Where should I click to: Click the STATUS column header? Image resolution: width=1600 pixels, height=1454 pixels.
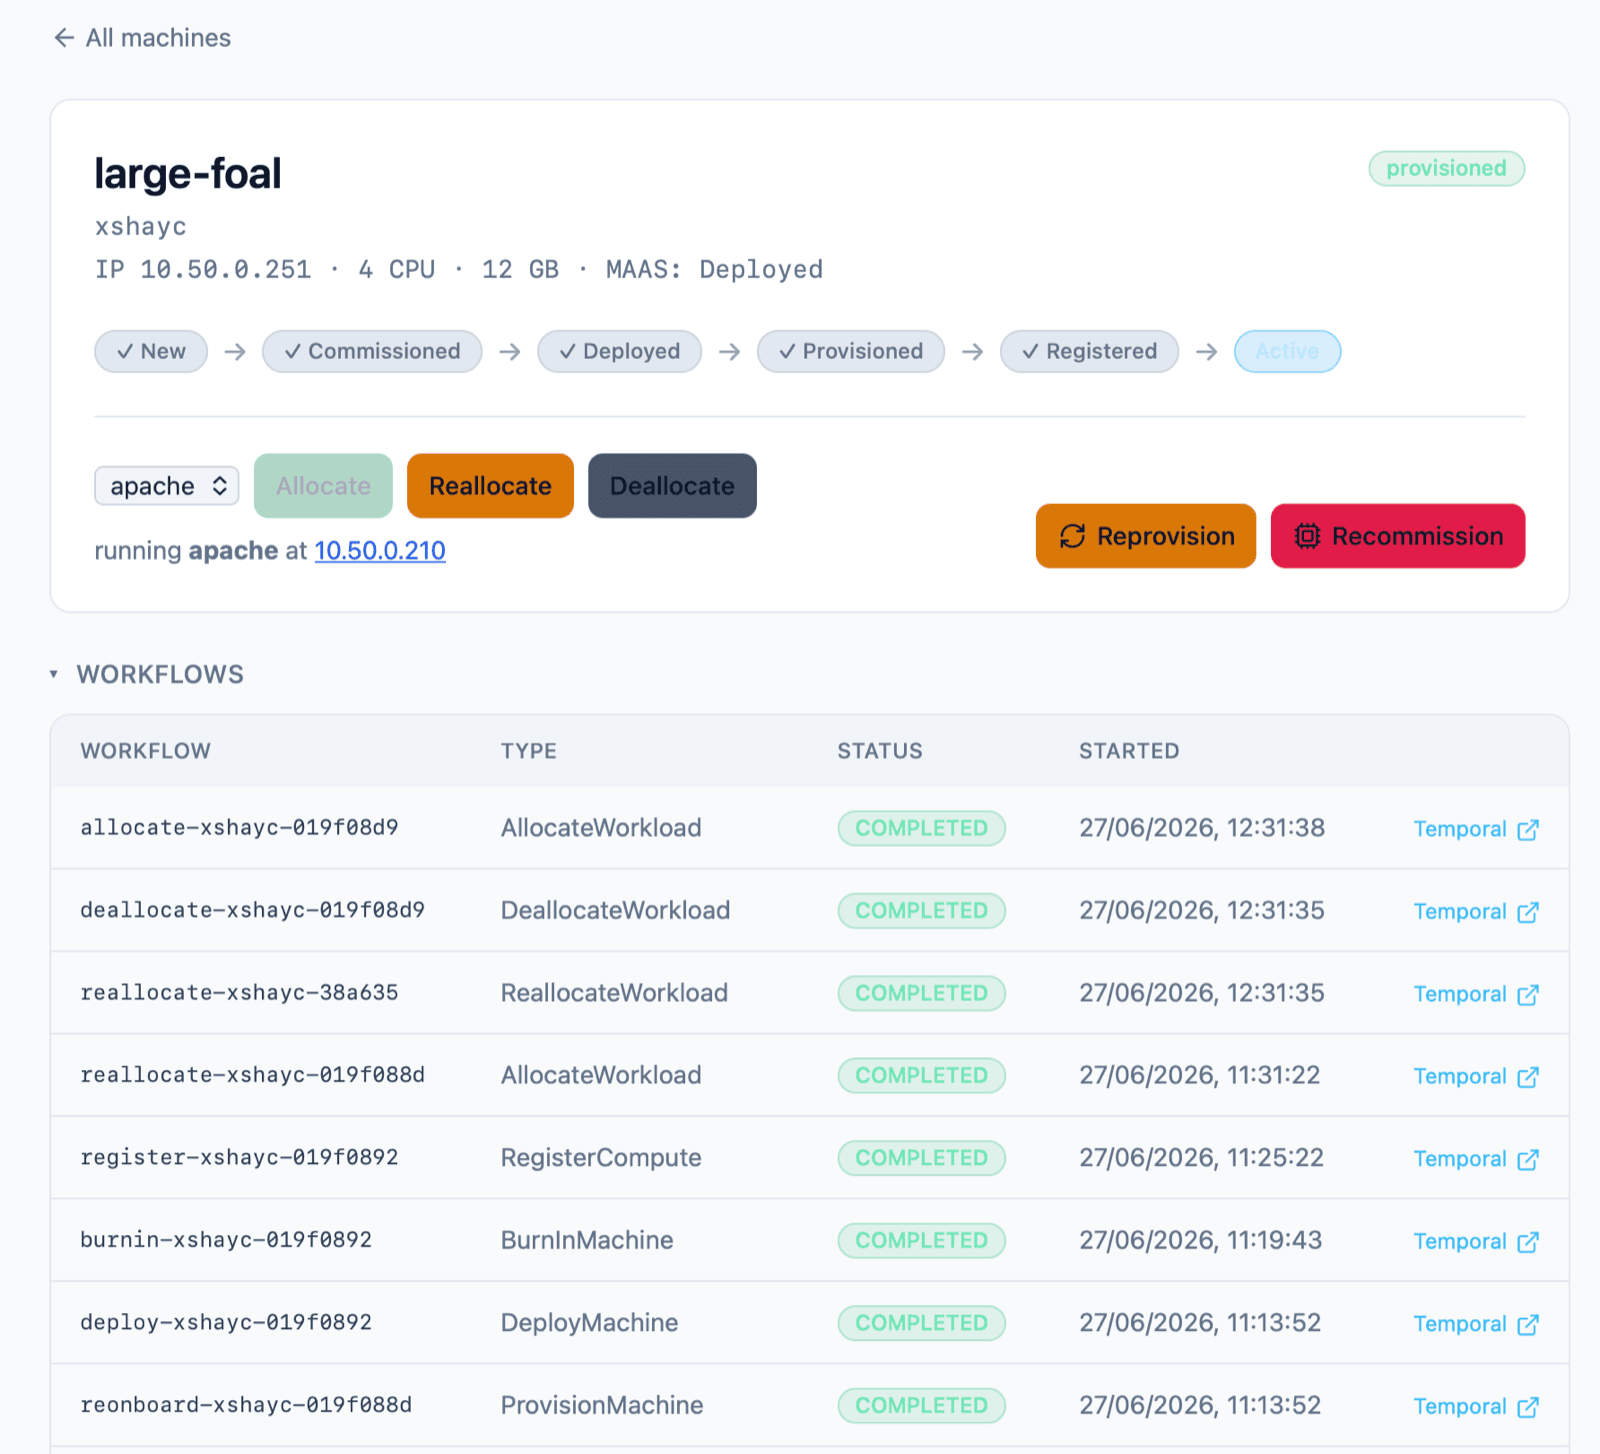(880, 751)
